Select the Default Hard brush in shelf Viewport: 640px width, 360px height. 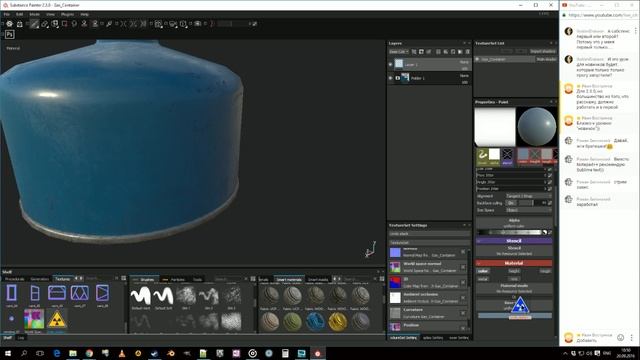[x=140, y=296]
